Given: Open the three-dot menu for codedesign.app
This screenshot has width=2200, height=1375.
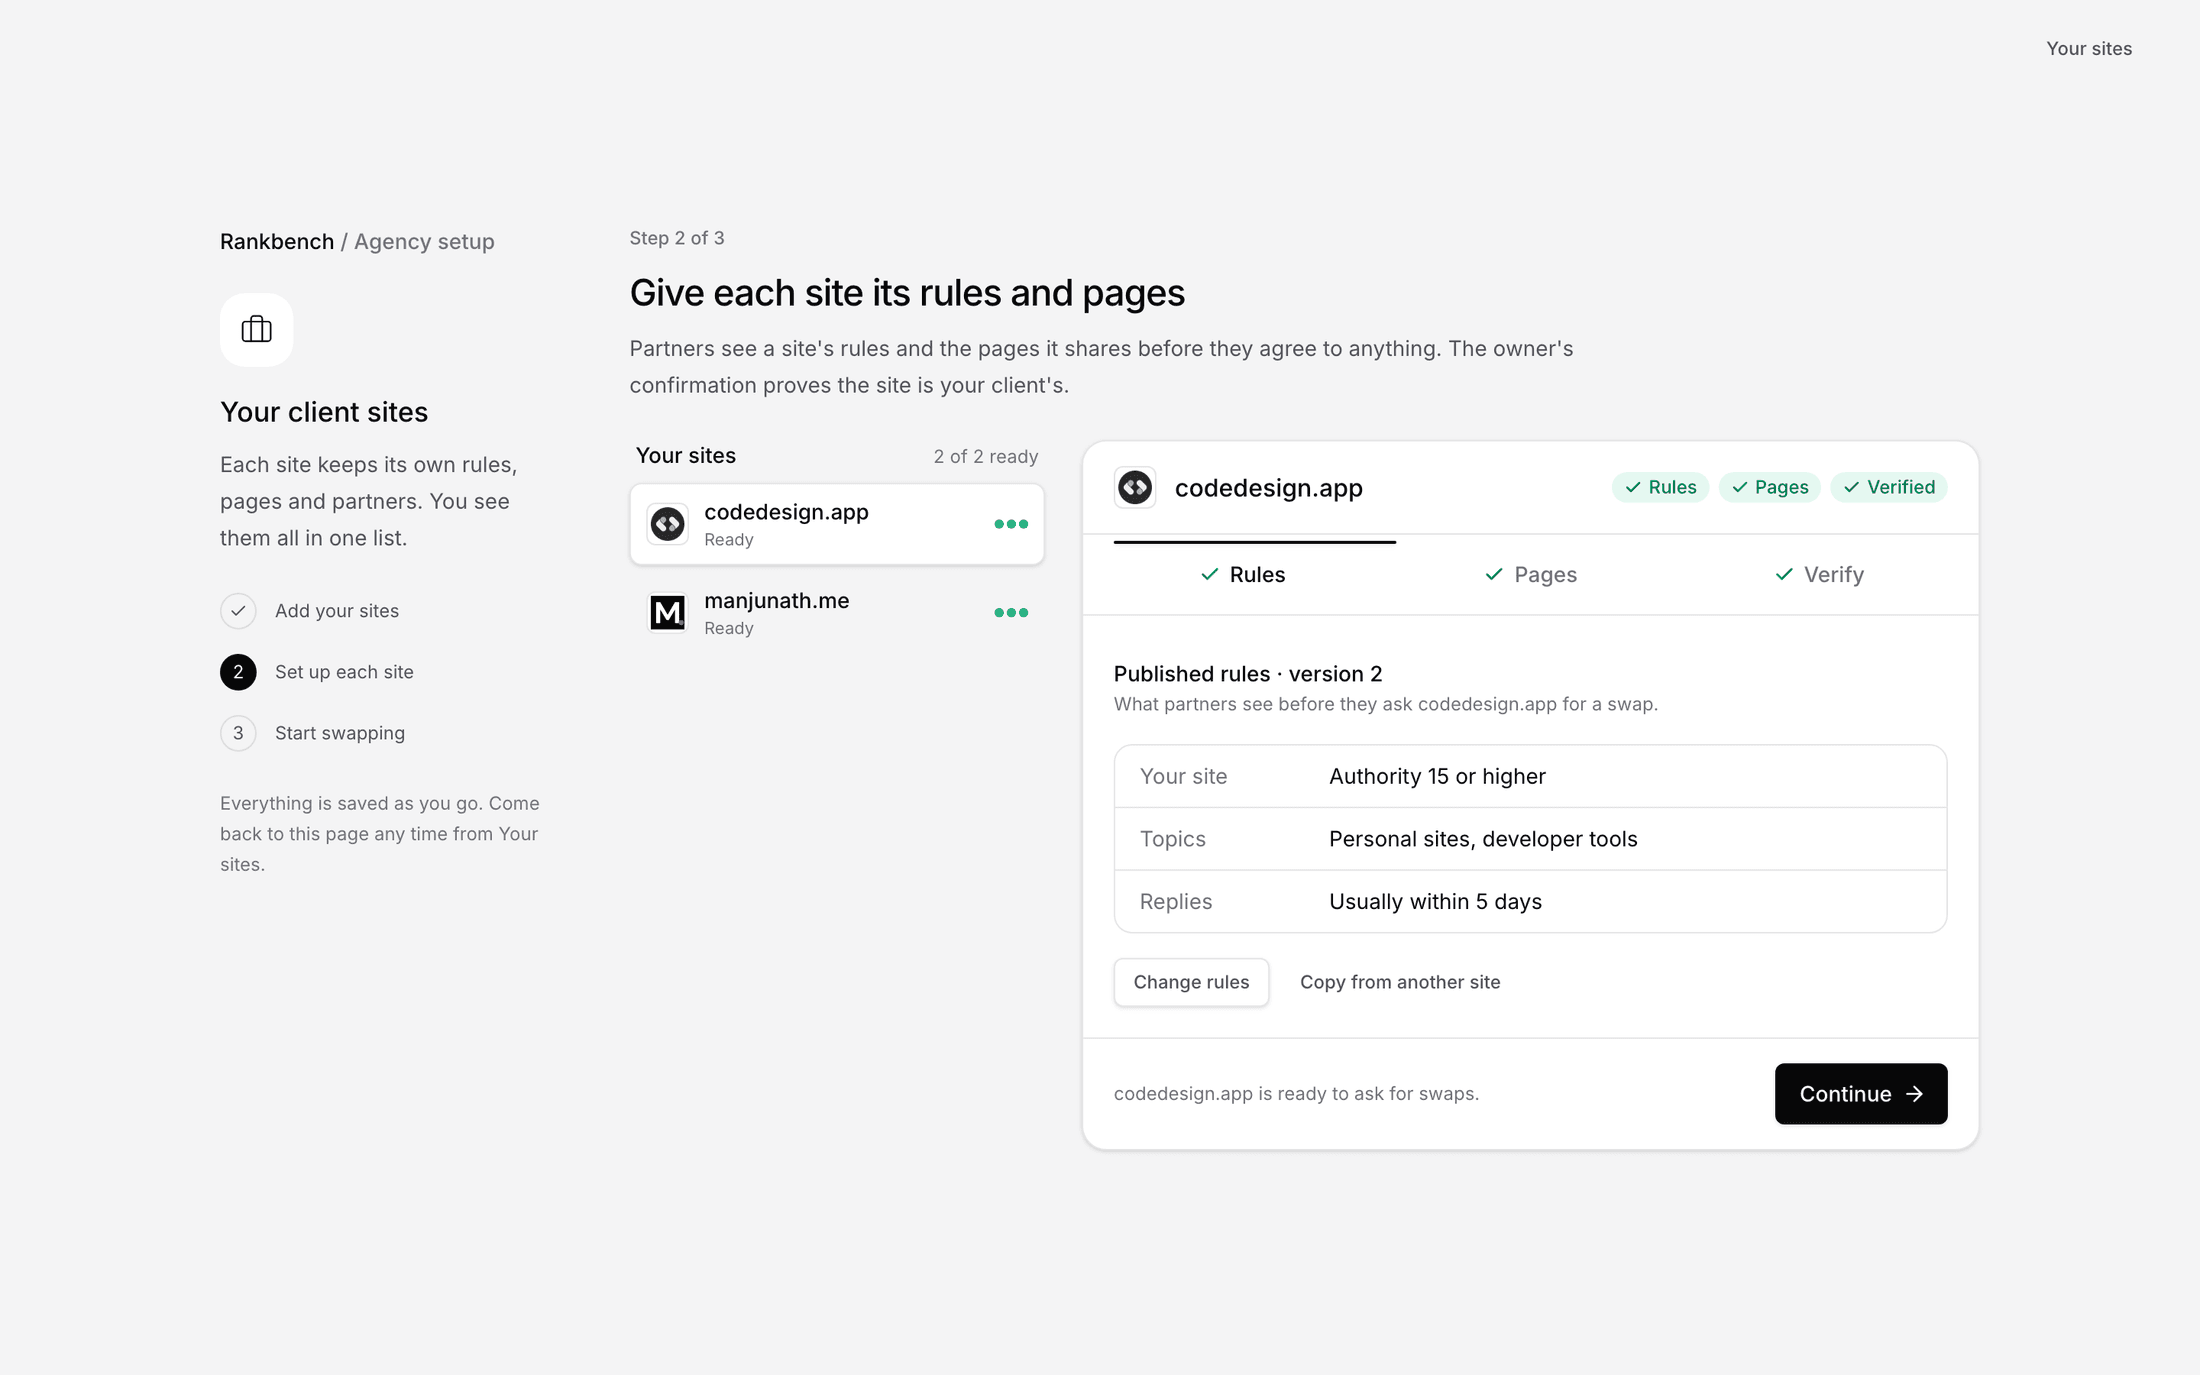Looking at the screenshot, I should coord(1011,524).
